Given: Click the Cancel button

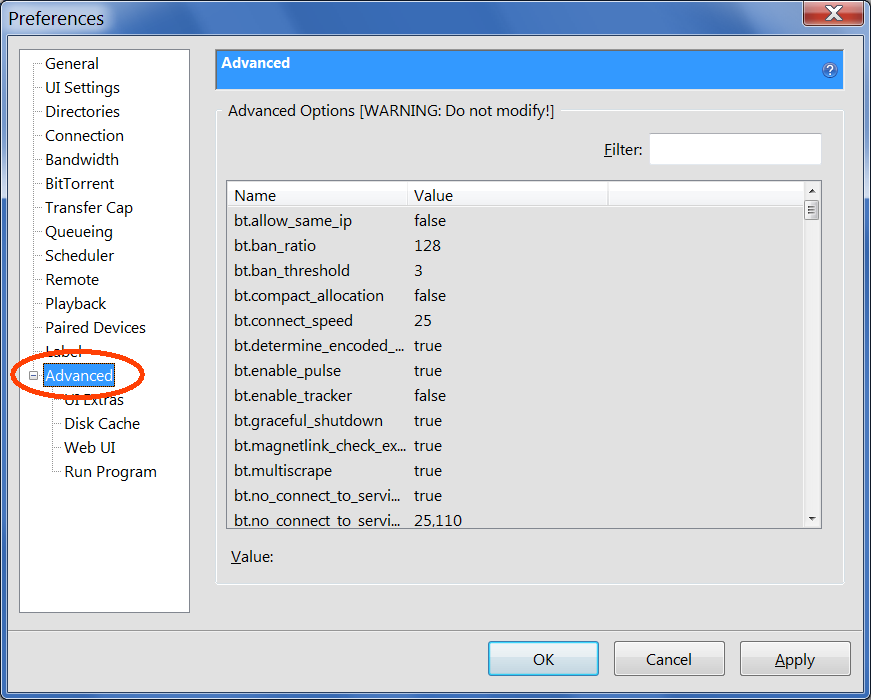Looking at the screenshot, I should (669, 659).
